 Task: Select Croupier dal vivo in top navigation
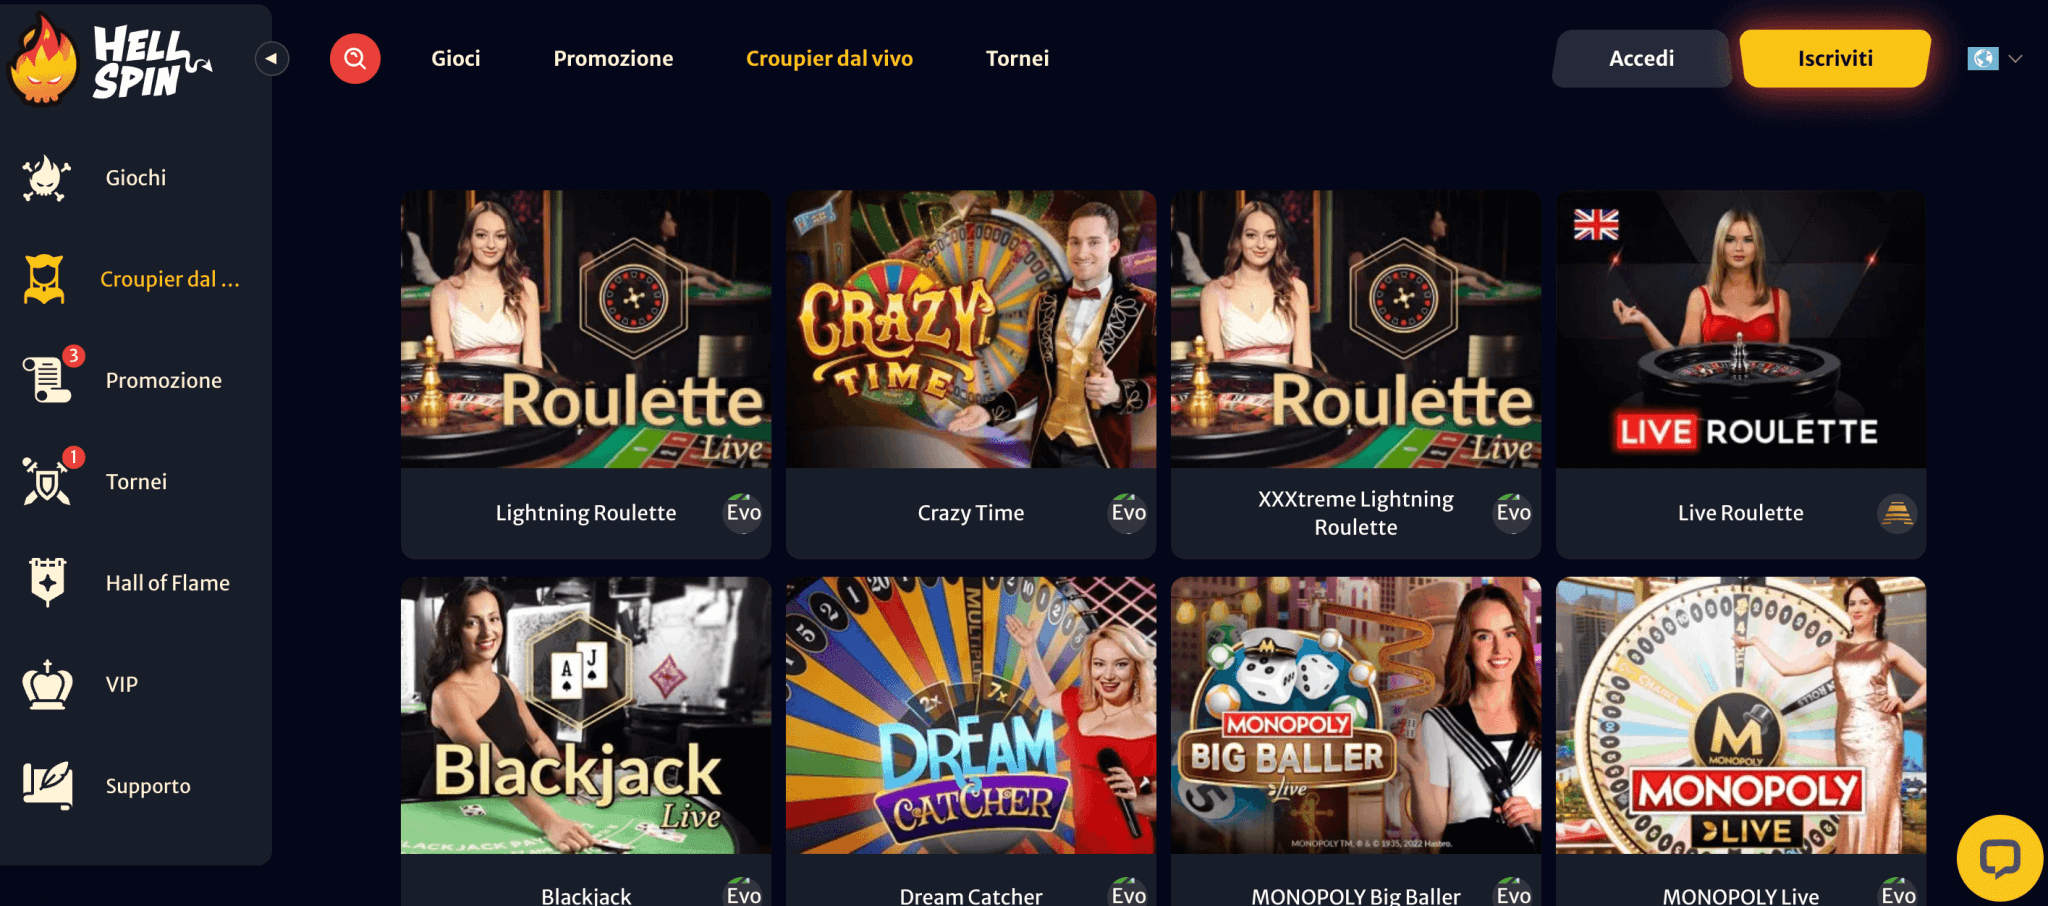[x=829, y=58]
